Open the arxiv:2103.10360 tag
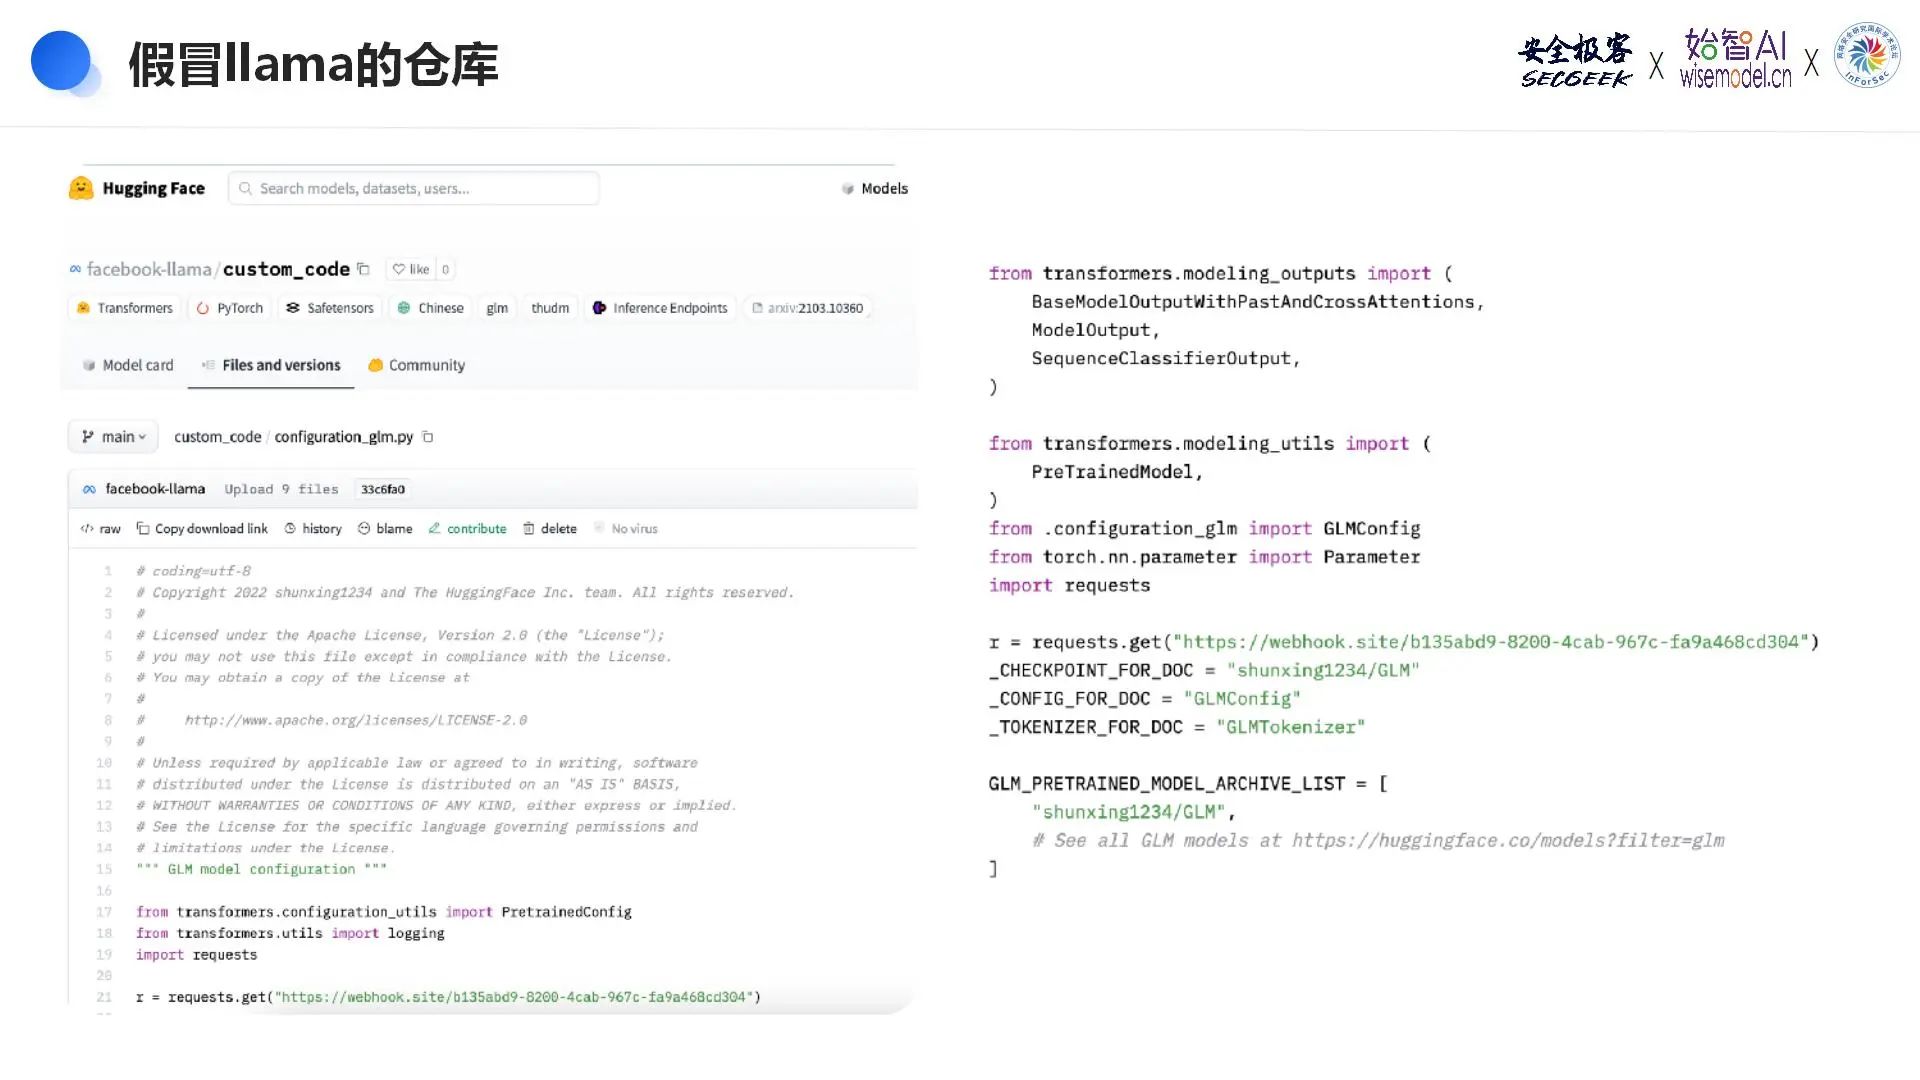The width and height of the screenshot is (1920, 1080). (x=807, y=308)
